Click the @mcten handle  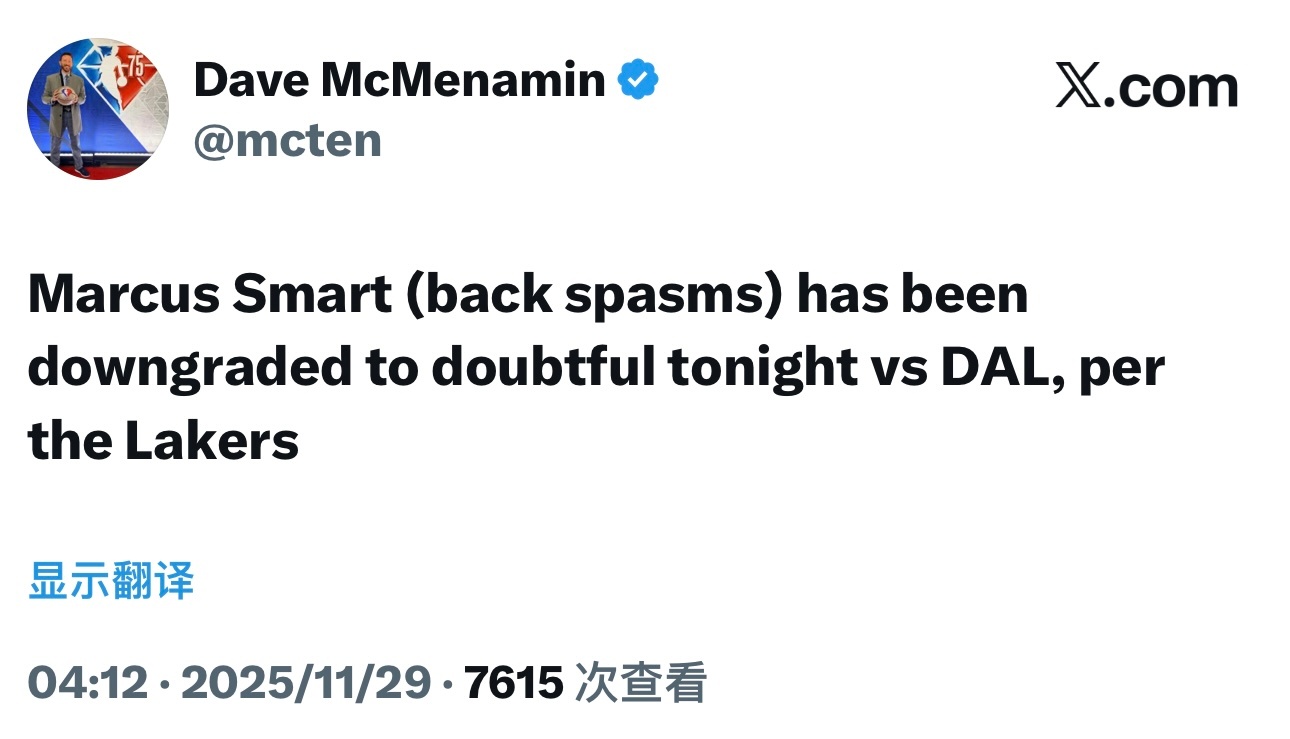(286, 140)
